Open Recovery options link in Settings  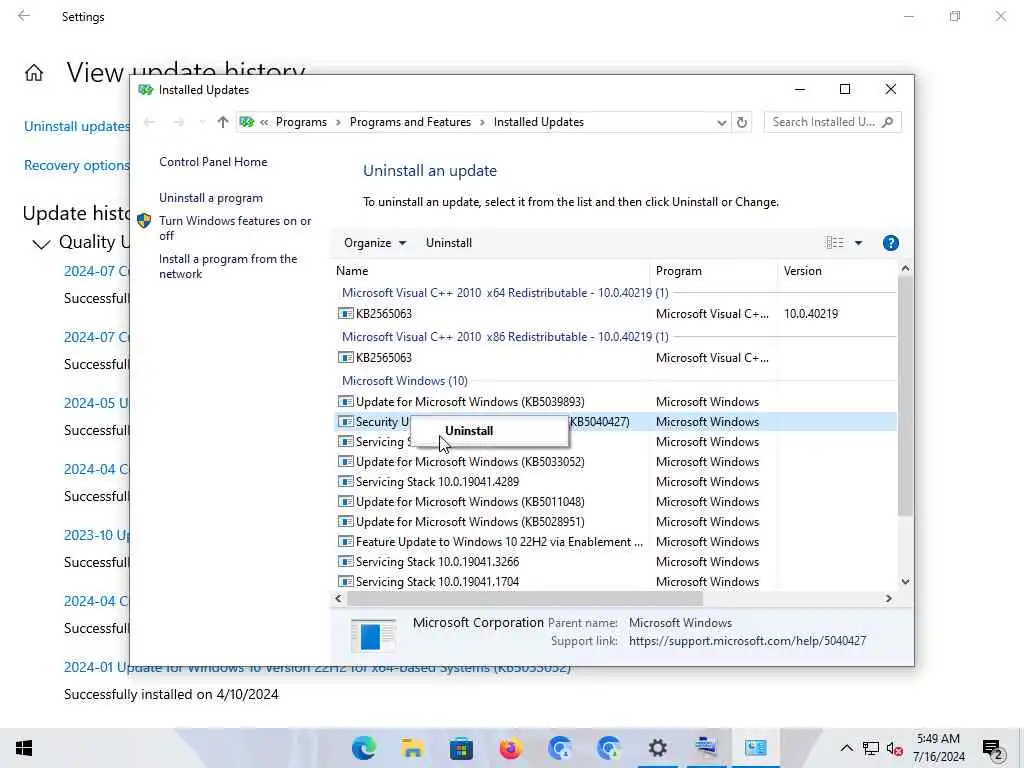(x=76, y=165)
